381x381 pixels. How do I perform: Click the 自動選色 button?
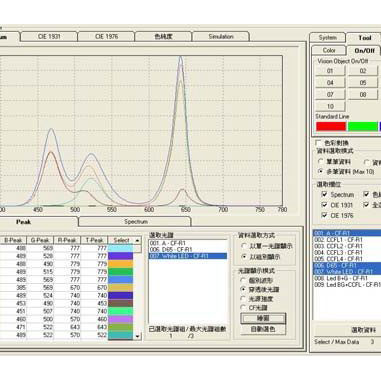[x=263, y=329]
